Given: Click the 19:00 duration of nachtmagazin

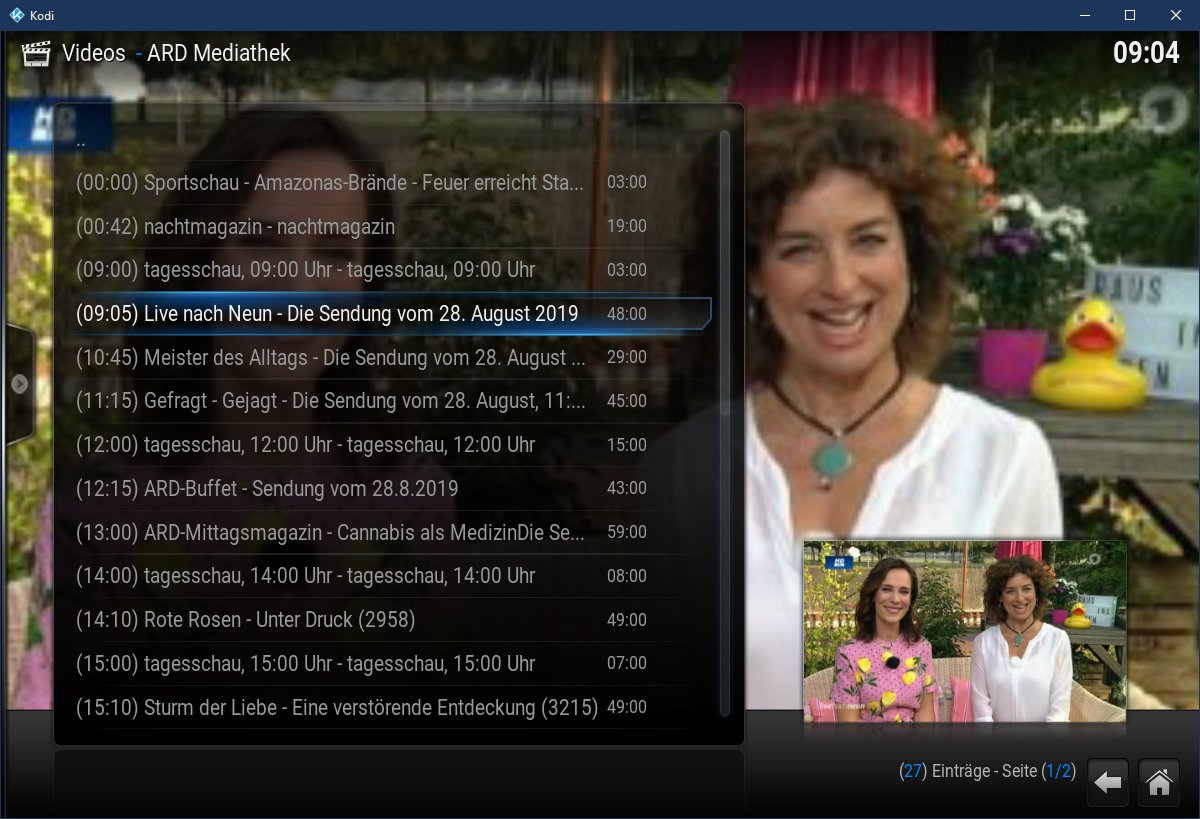Looking at the screenshot, I should (x=627, y=227).
